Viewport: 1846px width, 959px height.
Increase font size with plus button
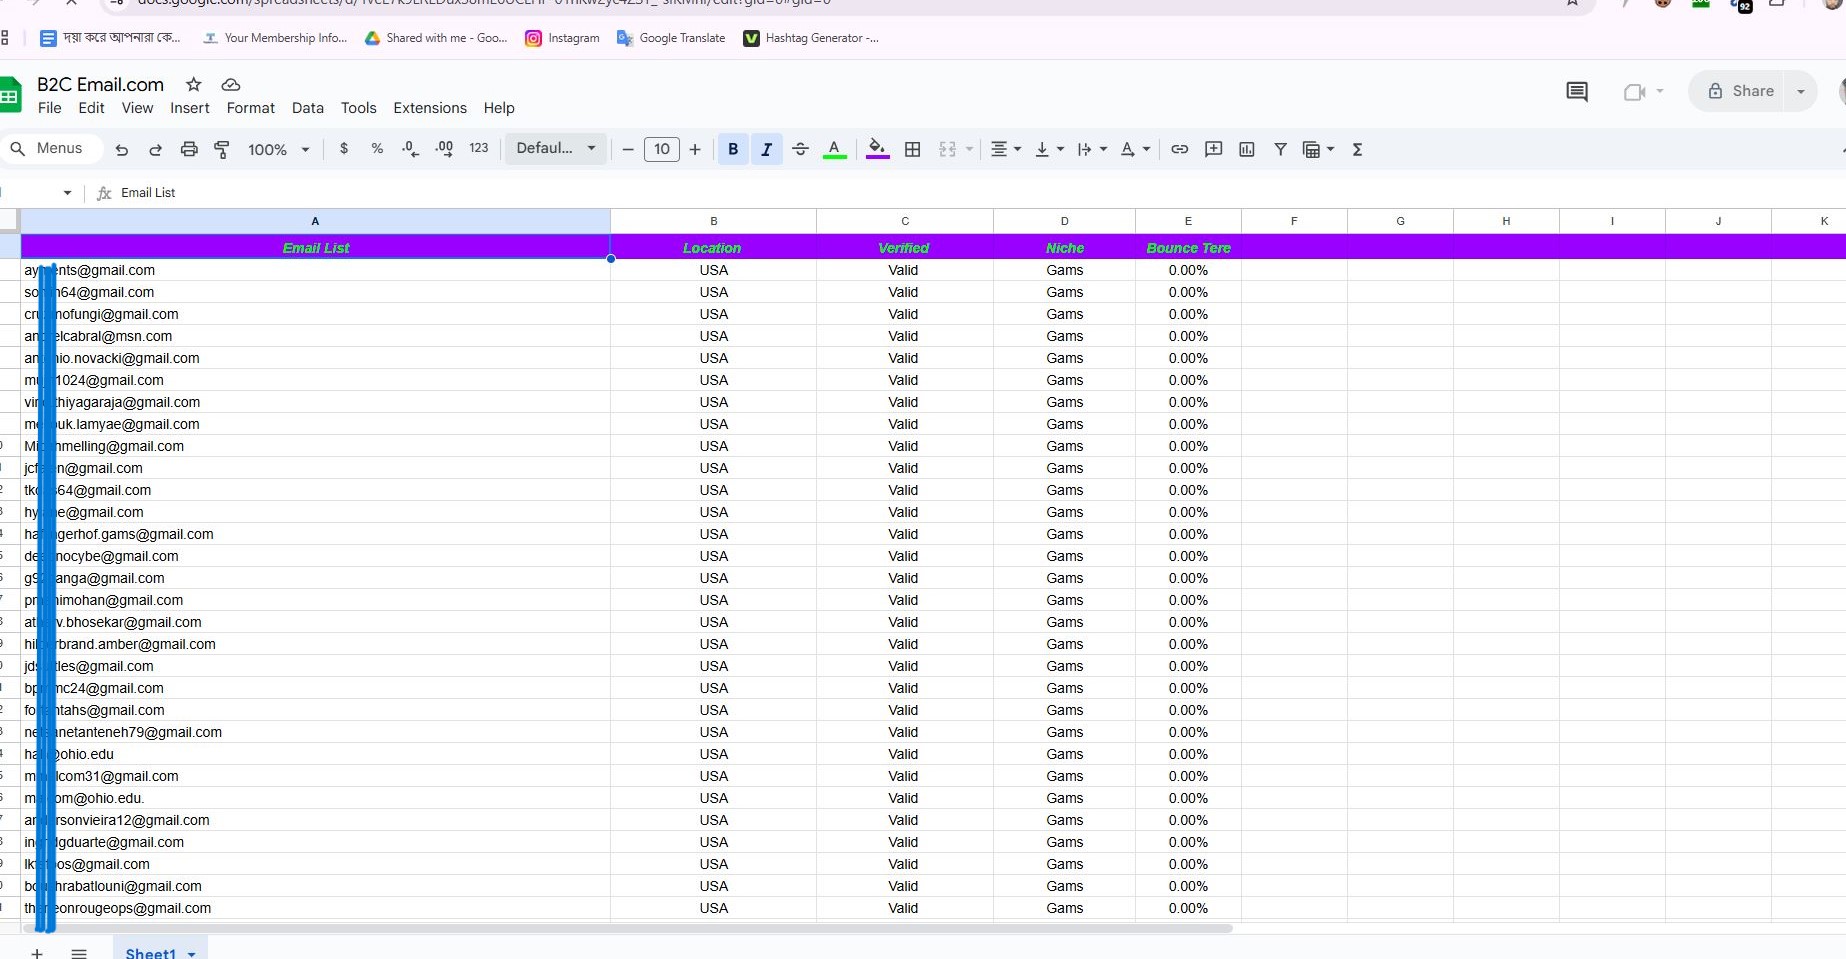695,149
